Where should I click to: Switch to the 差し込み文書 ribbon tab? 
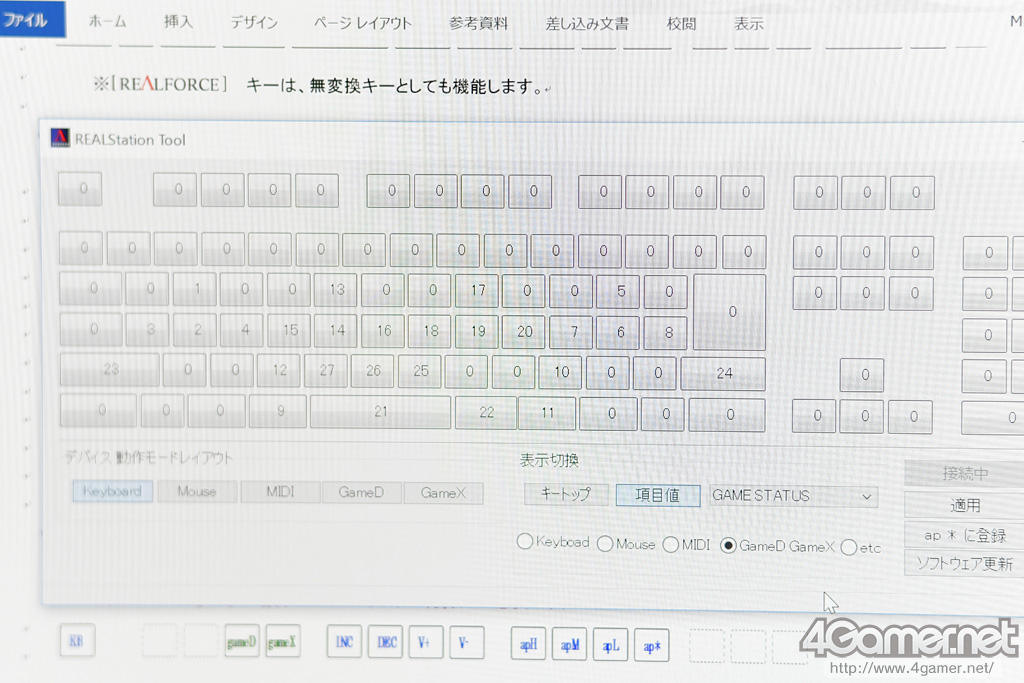point(586,24)
